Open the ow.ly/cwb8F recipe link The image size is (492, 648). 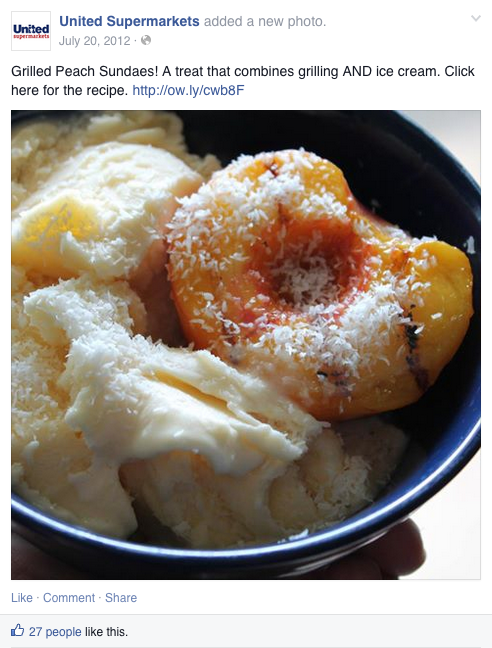(x=188, y=90)
